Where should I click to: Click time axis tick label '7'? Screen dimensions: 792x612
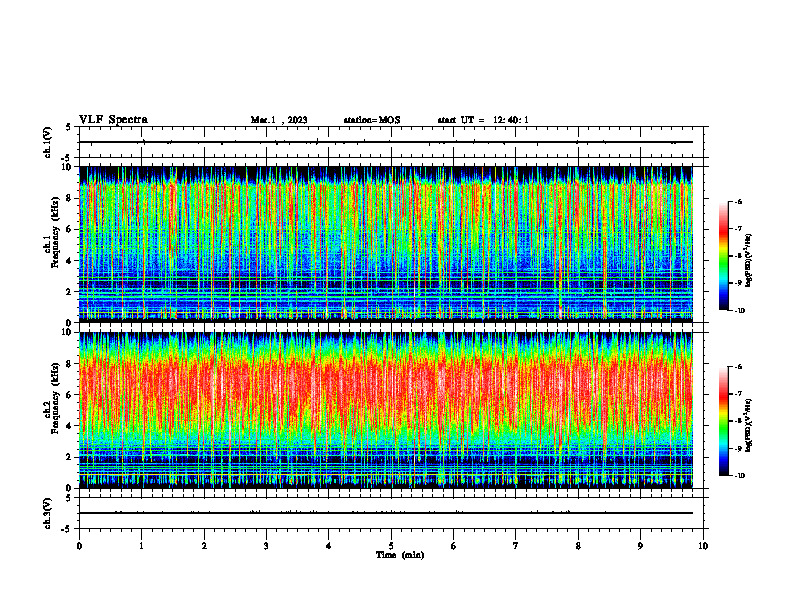pyautogui.click(x=516, y=546)
